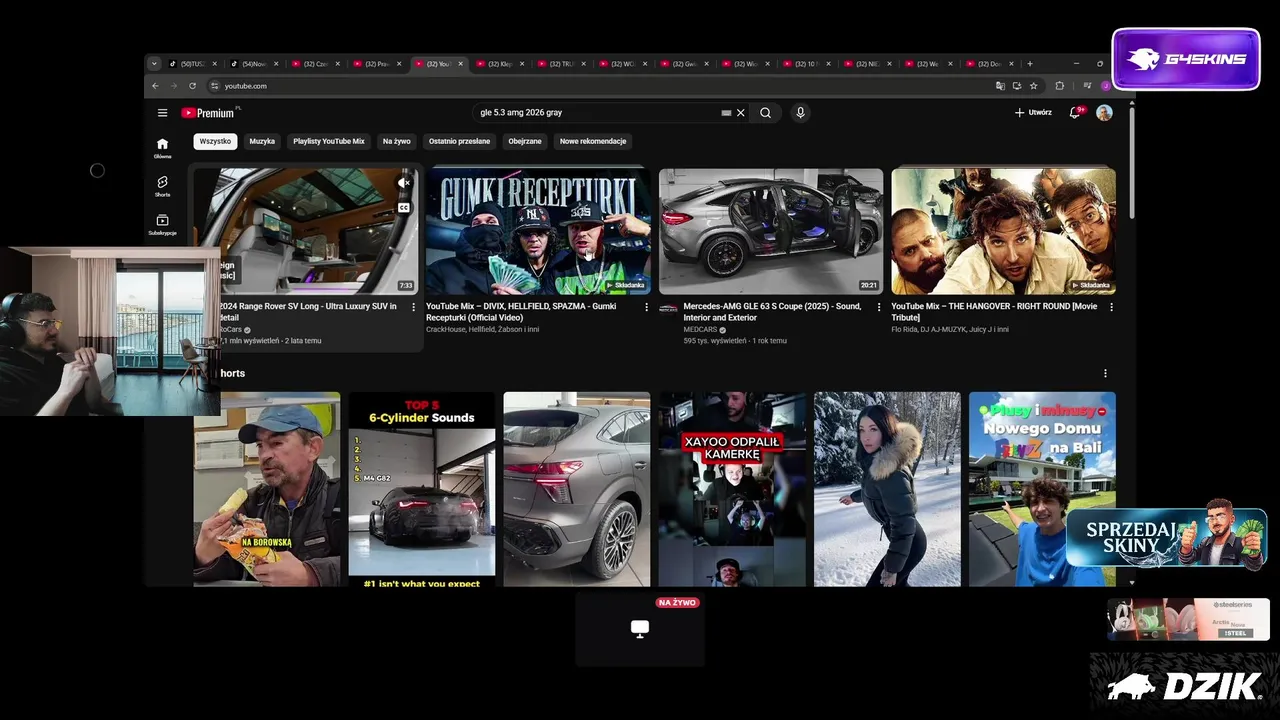Viewport: 1280px width, 720px height.
Task: Switch to the (32) Czar browser tab
Action: [x=314, y=64]
